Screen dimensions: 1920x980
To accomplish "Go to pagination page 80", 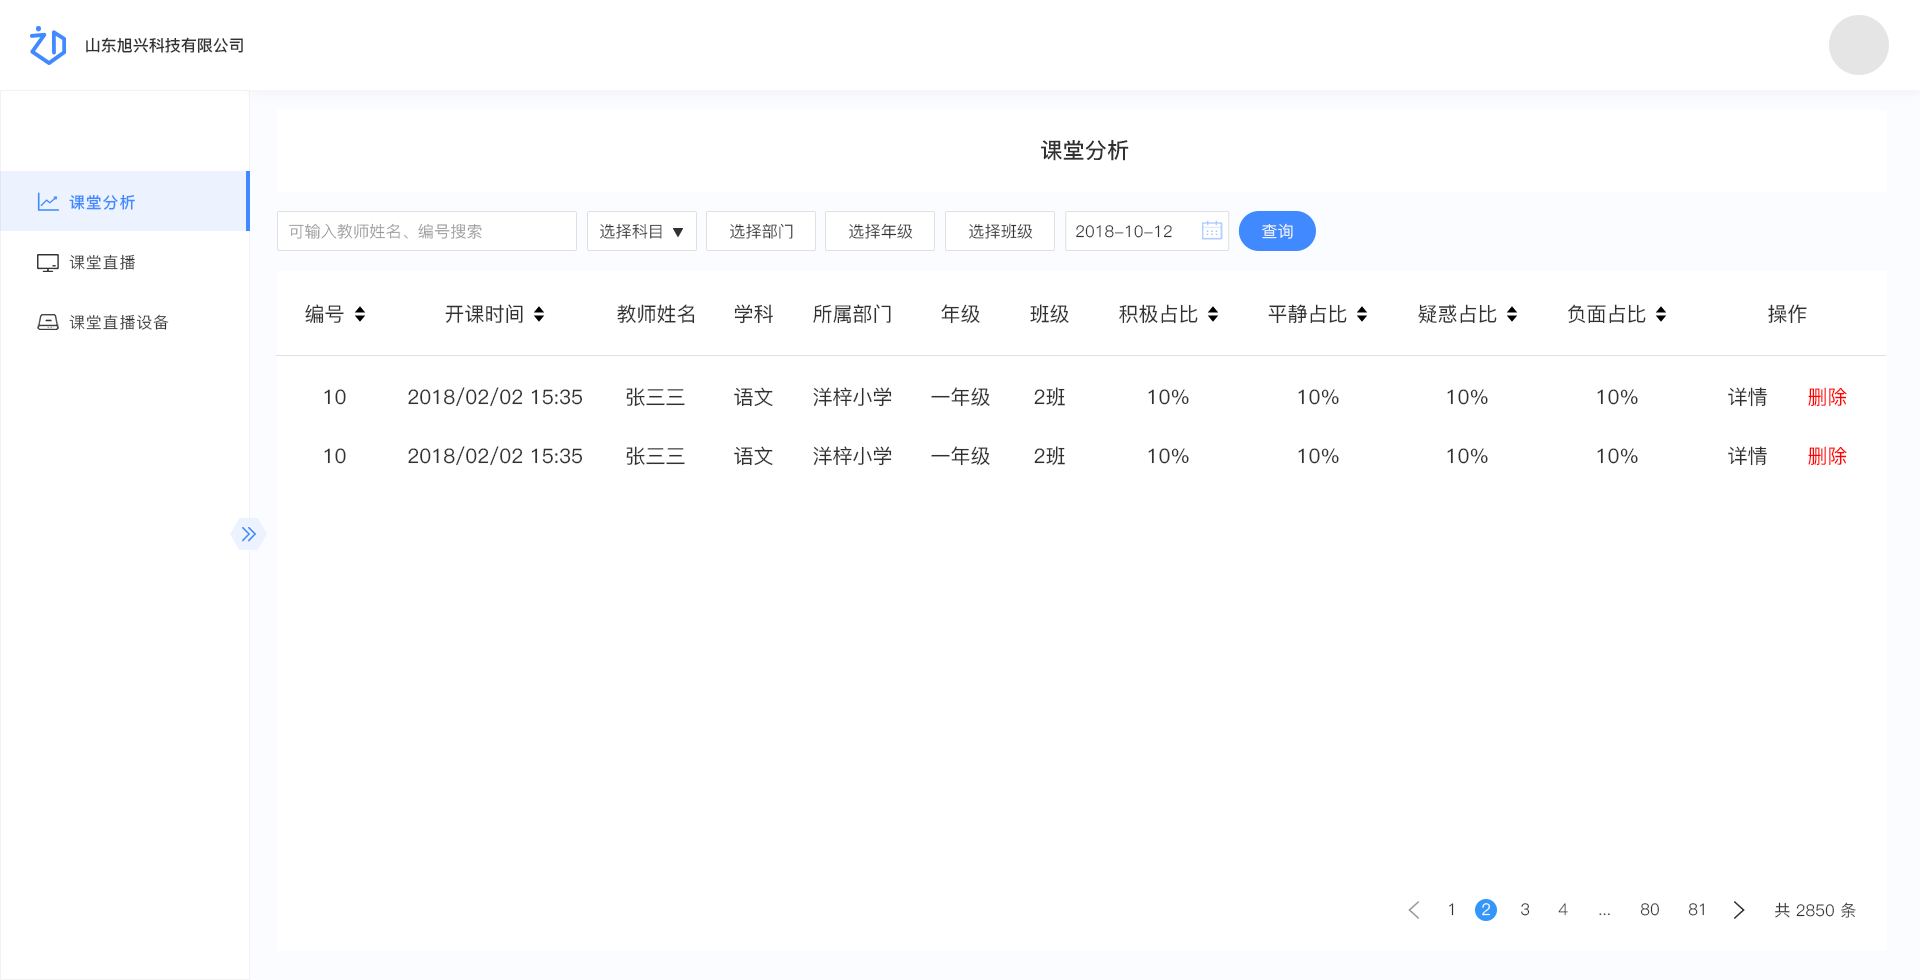I will [x=1650, y=910].
